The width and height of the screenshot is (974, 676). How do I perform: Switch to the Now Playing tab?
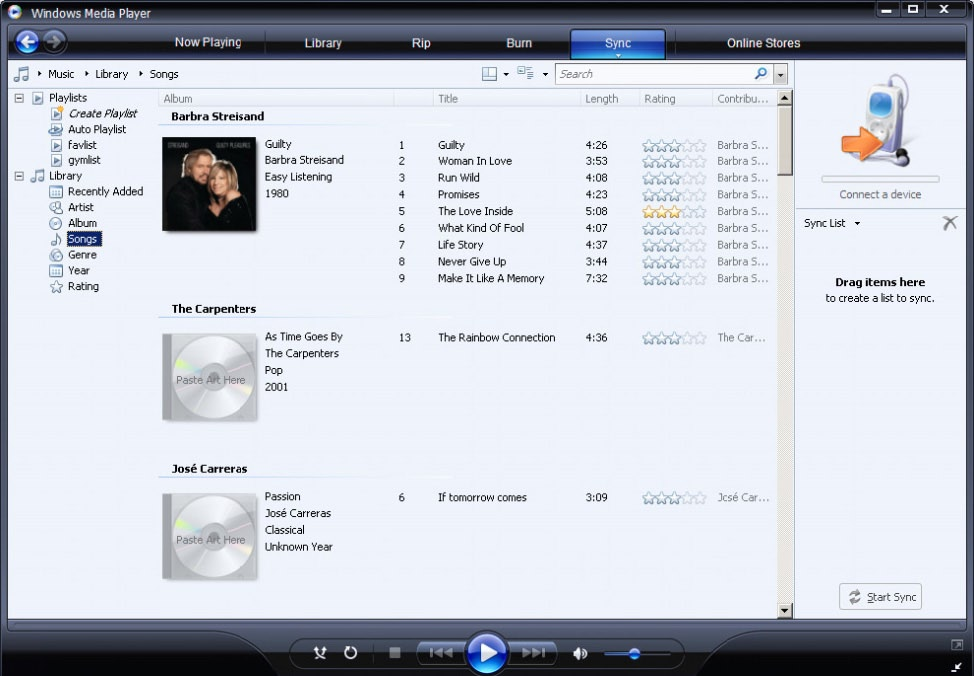207,42
